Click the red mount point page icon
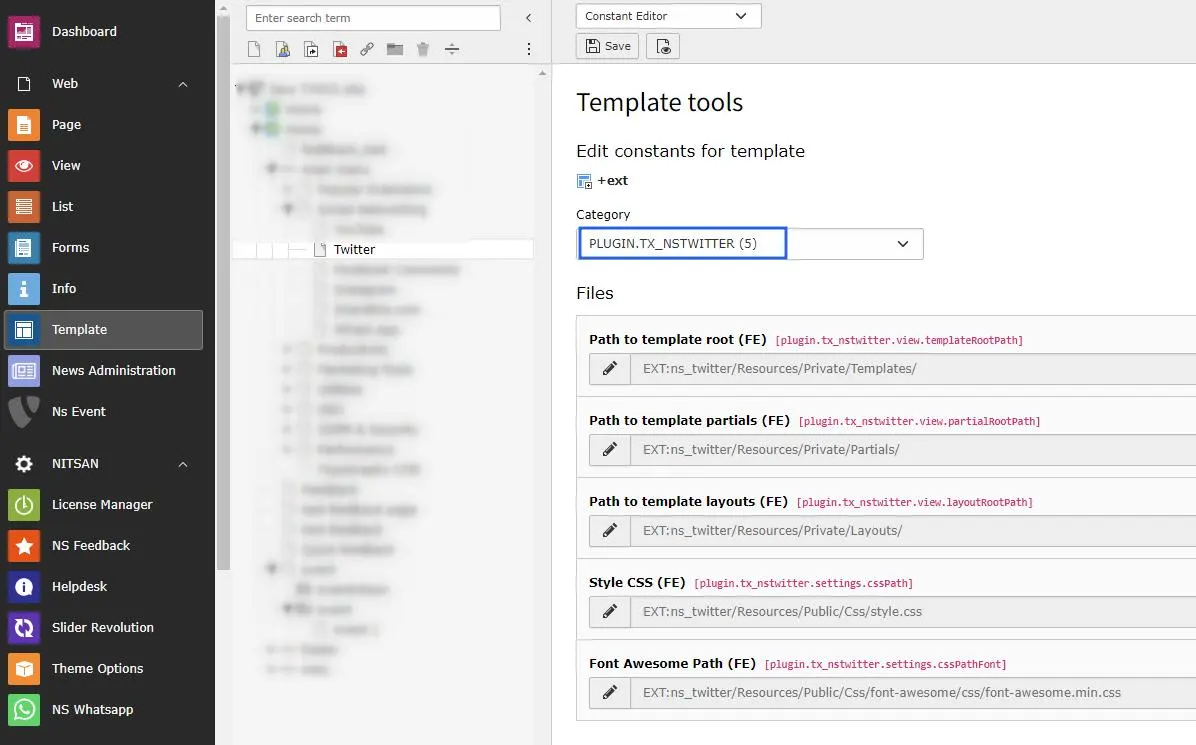Image resolution: width=1196 pixels, height=745 pixels. coord(340,50)
